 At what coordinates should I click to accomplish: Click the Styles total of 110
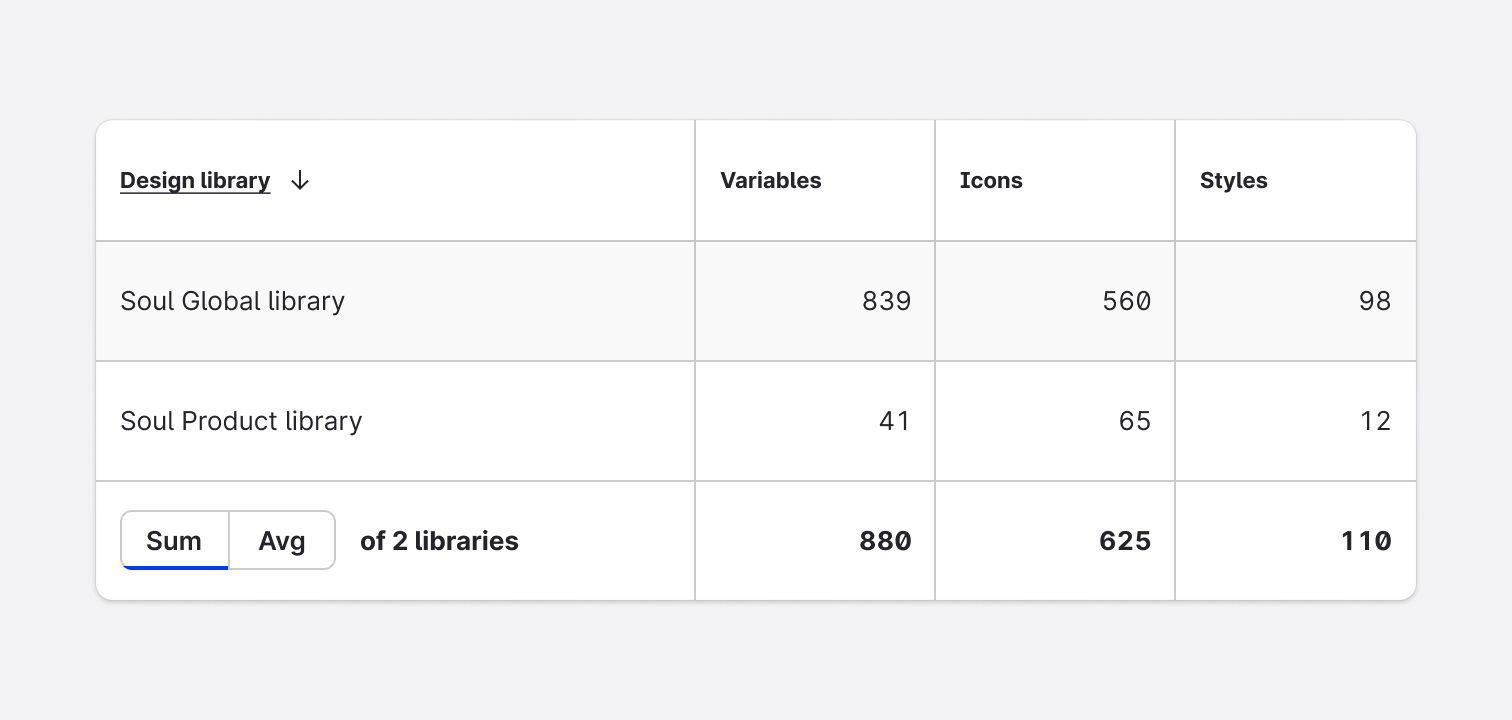click(x=1365, y=541)
